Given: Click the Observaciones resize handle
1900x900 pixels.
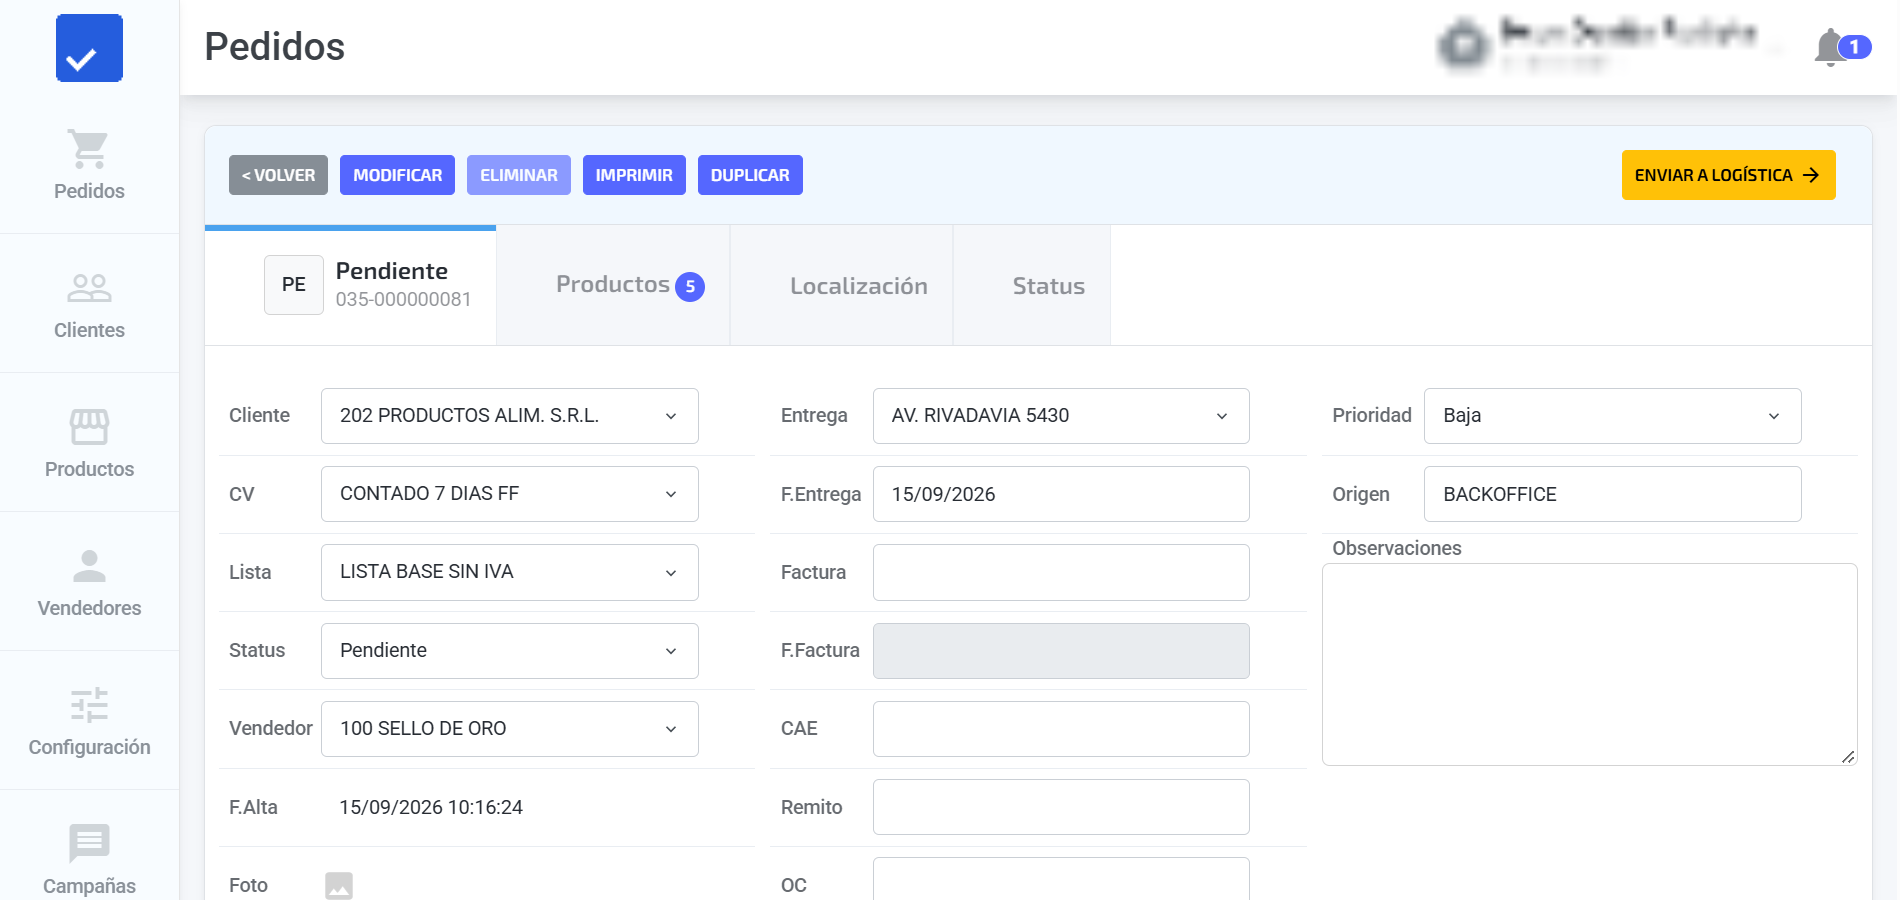Looking at the screenshot, I should tap(1848, 757).
